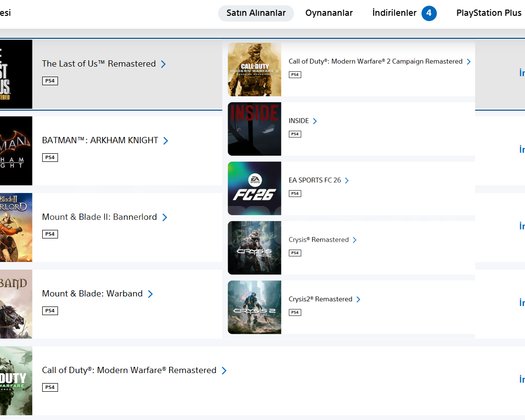Image resolution: width=525 pixels, height=420 pixels.
Task: Open Mount & Blade: Warband title link
Action: 92,294
